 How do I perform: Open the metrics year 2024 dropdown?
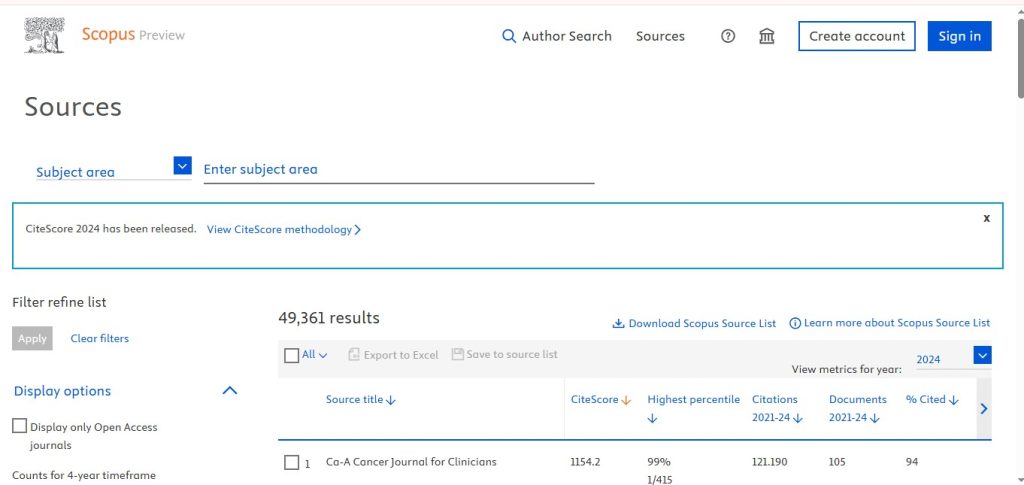(982, 355)
